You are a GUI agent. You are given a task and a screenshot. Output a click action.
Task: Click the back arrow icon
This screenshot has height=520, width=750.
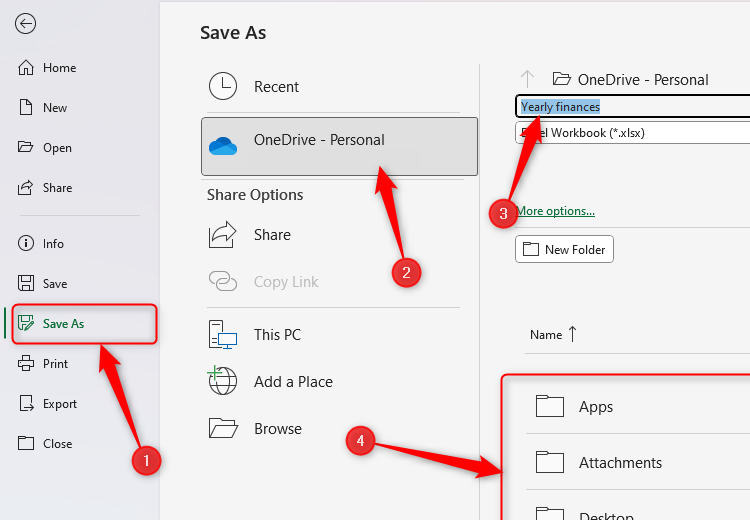point(26,25)
